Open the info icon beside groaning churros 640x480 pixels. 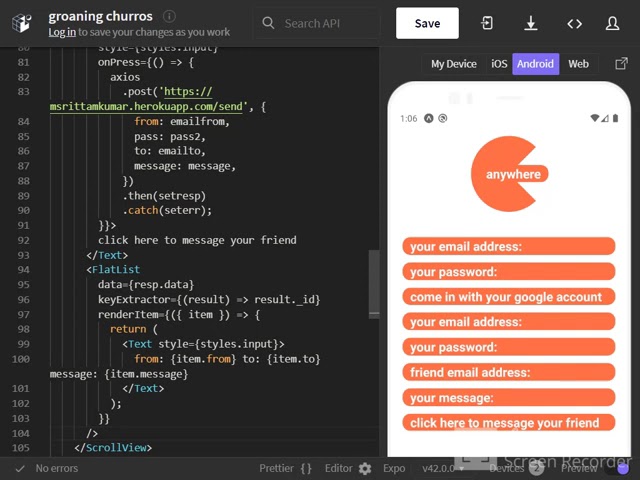coord(169,16)
